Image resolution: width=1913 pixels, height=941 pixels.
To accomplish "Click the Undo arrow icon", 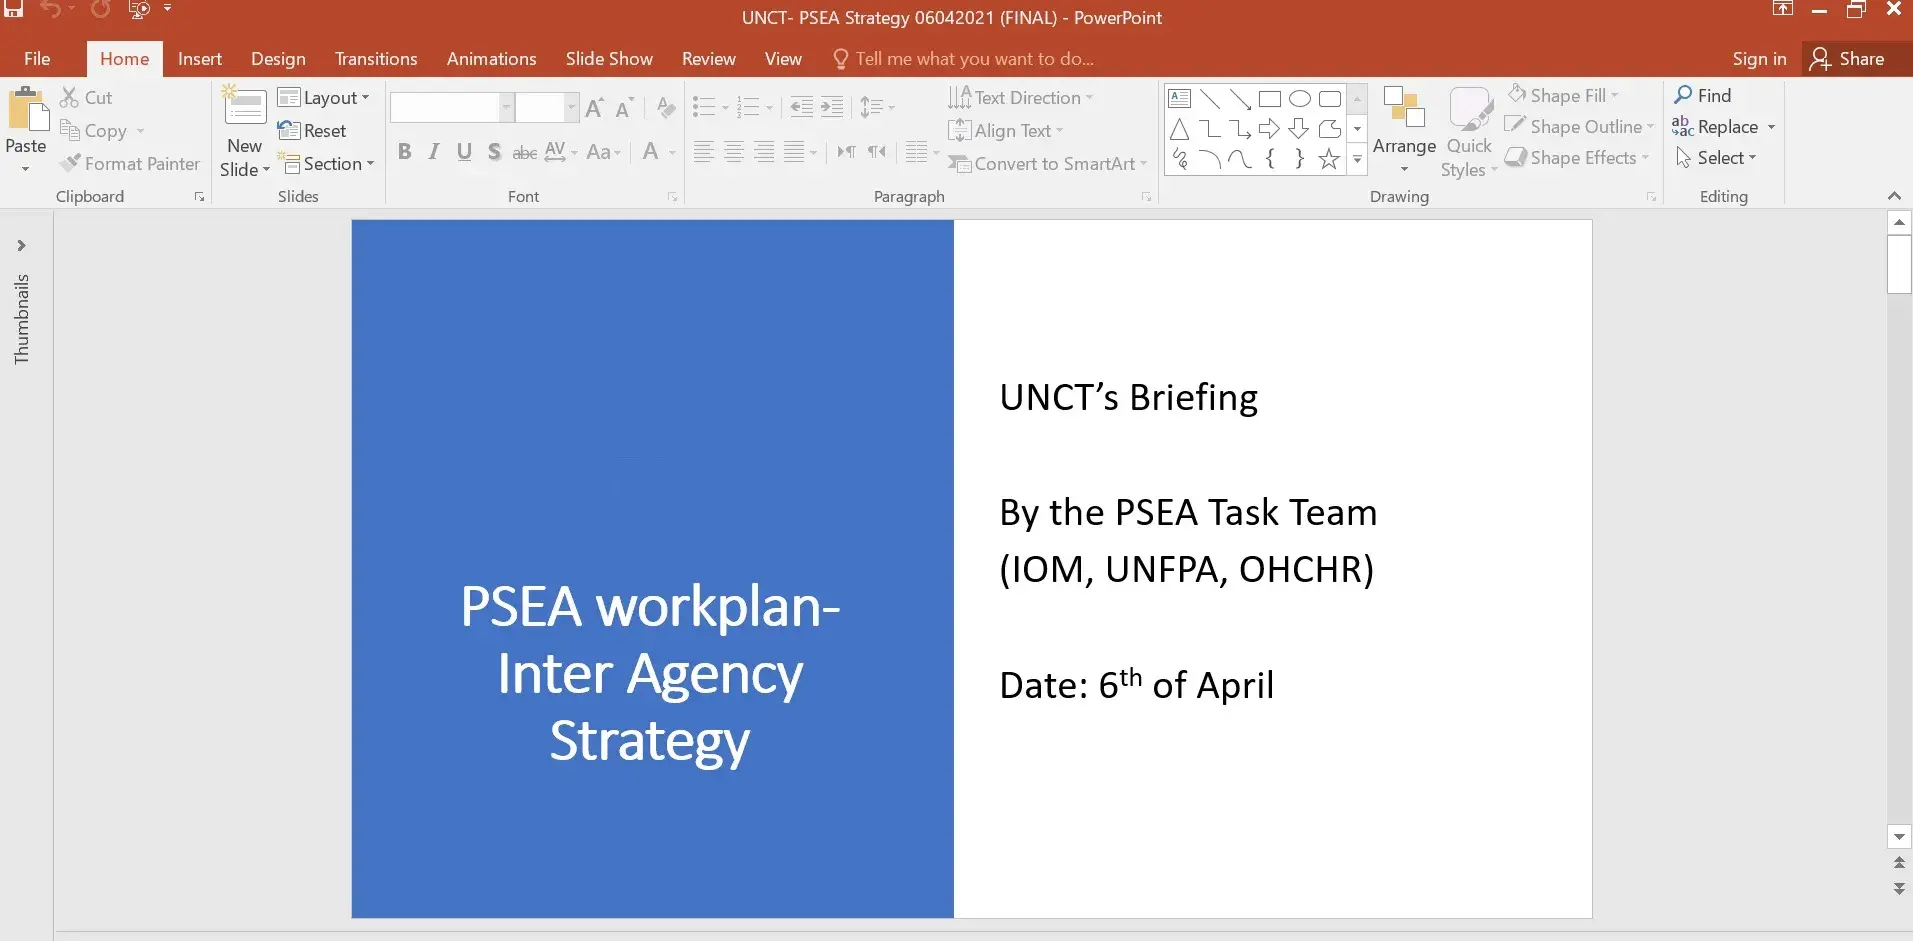I will coord(51,9).
